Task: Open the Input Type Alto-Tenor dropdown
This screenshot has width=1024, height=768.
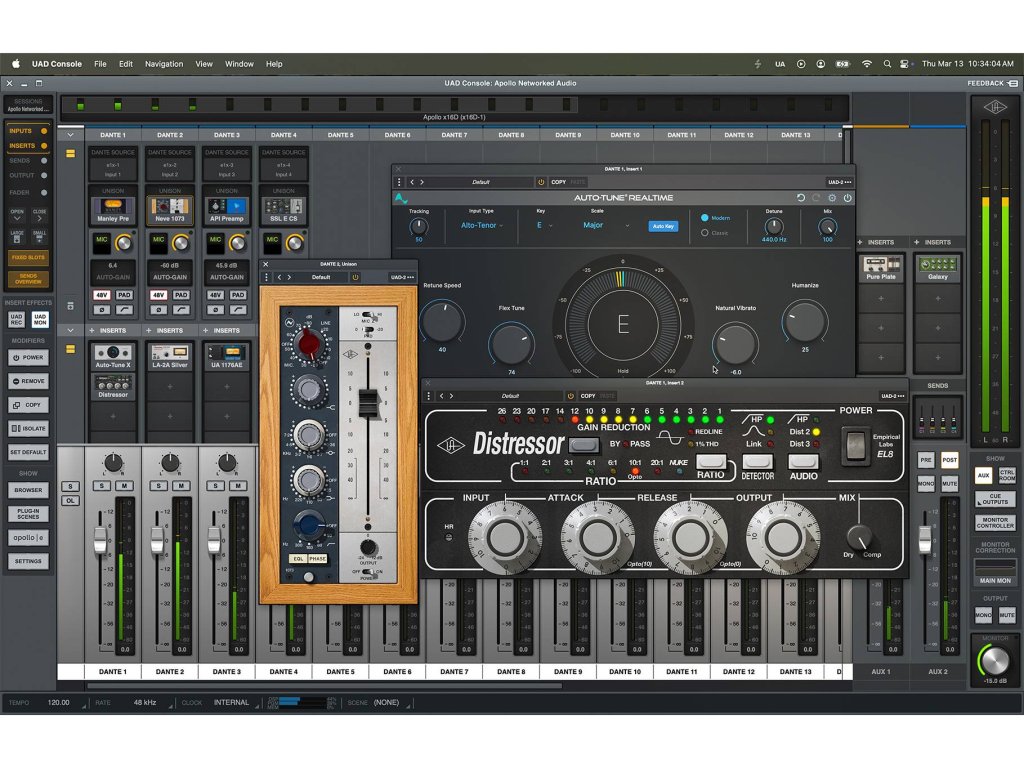Action: (482, 226)
